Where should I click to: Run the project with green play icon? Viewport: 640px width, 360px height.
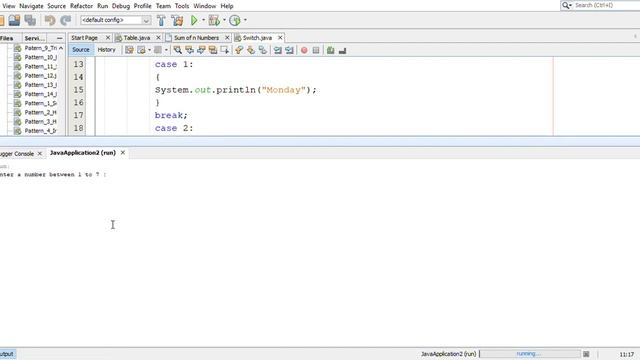click(194, 20)
